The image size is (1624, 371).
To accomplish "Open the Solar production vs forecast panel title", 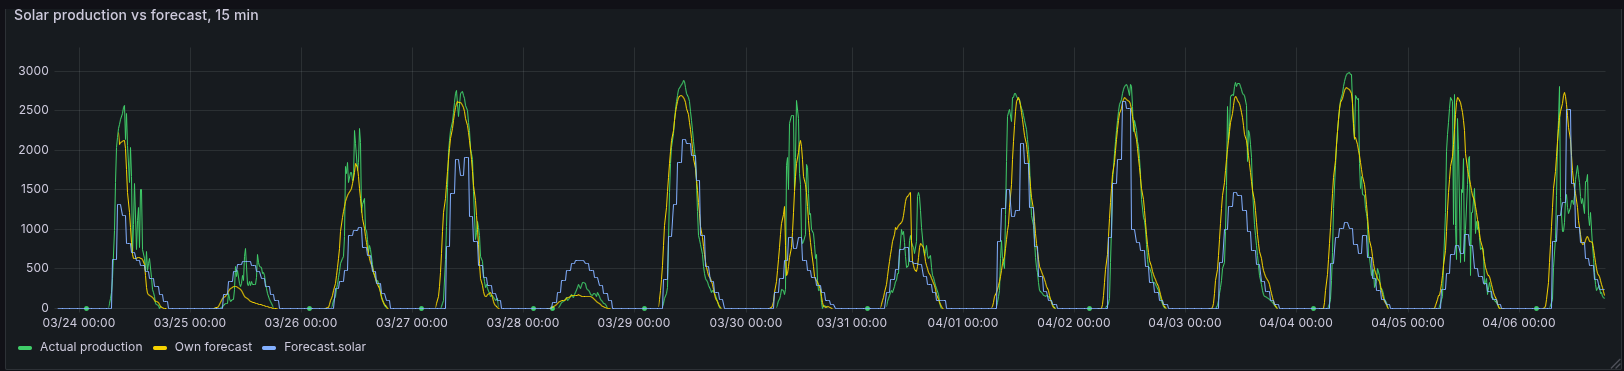I will (136, 15).
